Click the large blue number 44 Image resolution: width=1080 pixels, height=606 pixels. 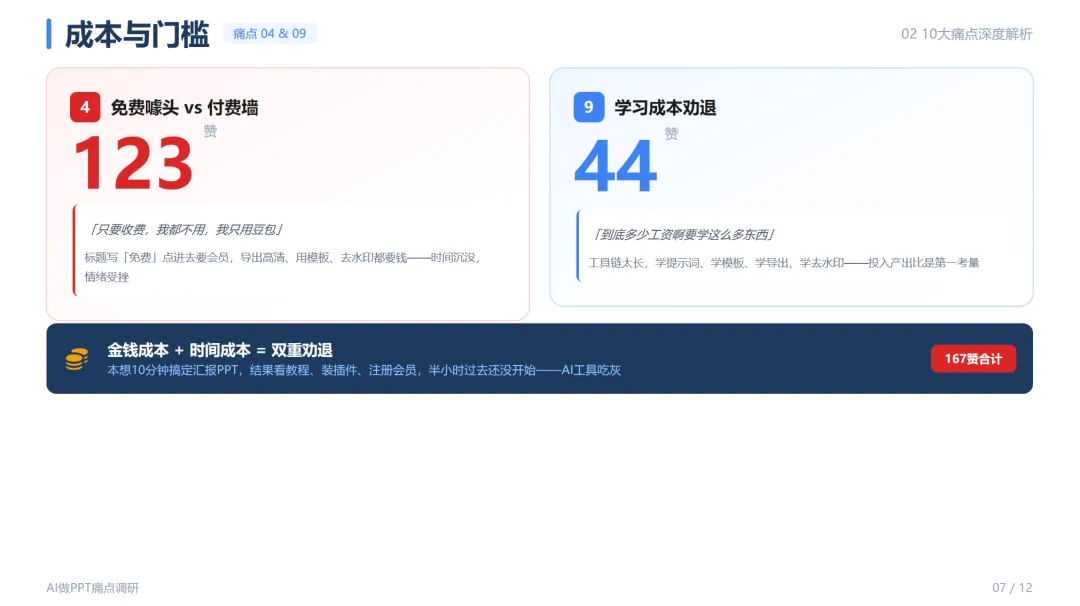pyautogui.click(x=616, y=167)
